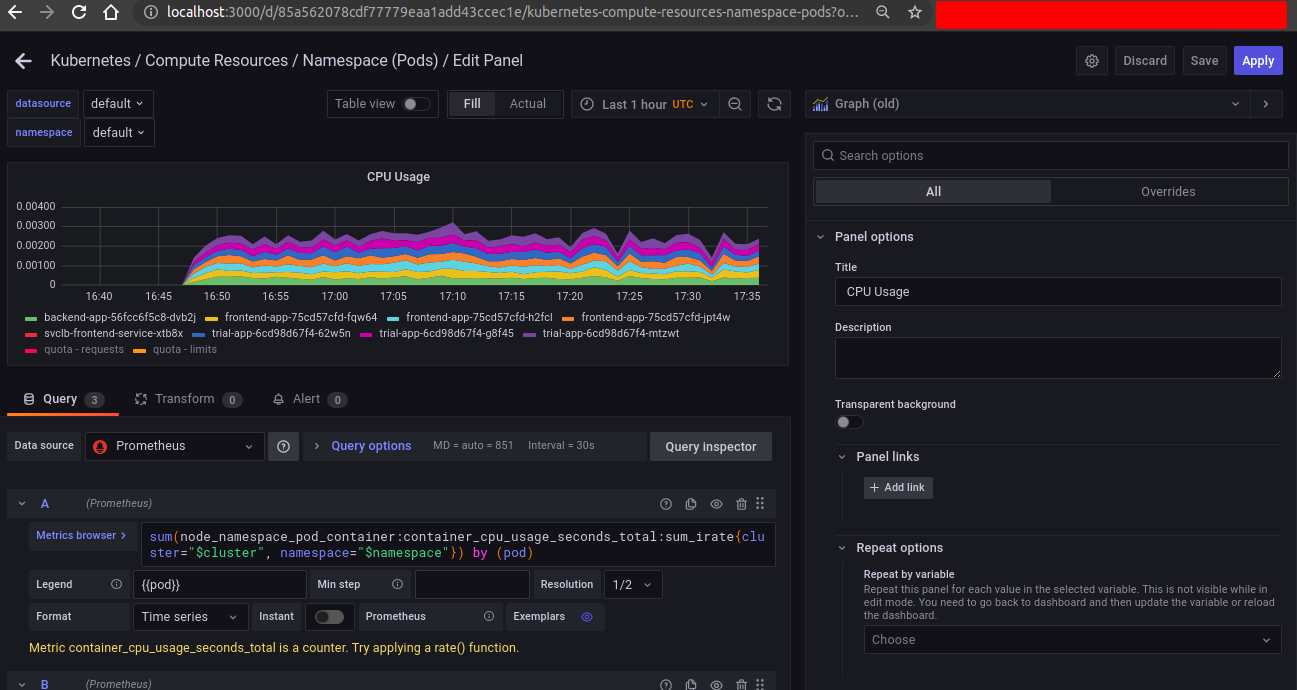Navigate forward in the browser

click(47, 12)
